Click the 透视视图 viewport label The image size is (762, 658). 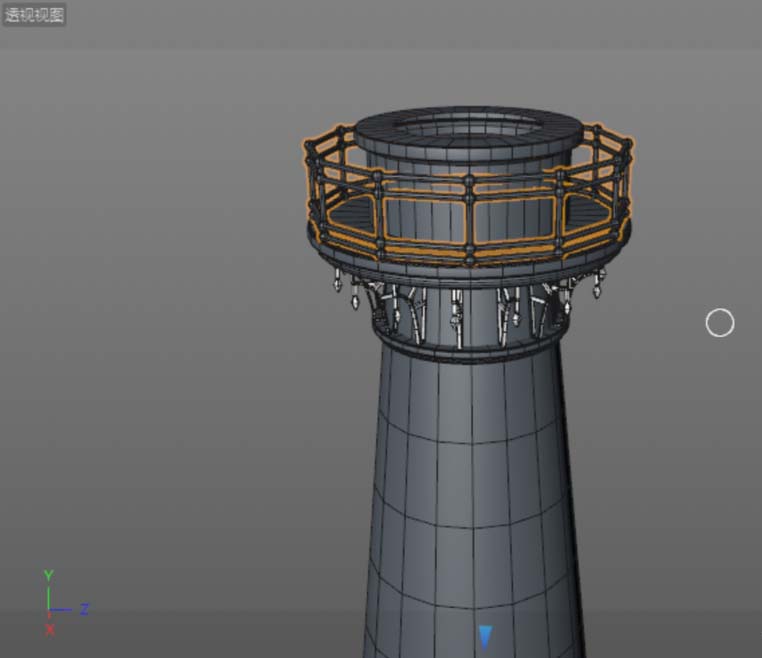[x=35, y=15]
